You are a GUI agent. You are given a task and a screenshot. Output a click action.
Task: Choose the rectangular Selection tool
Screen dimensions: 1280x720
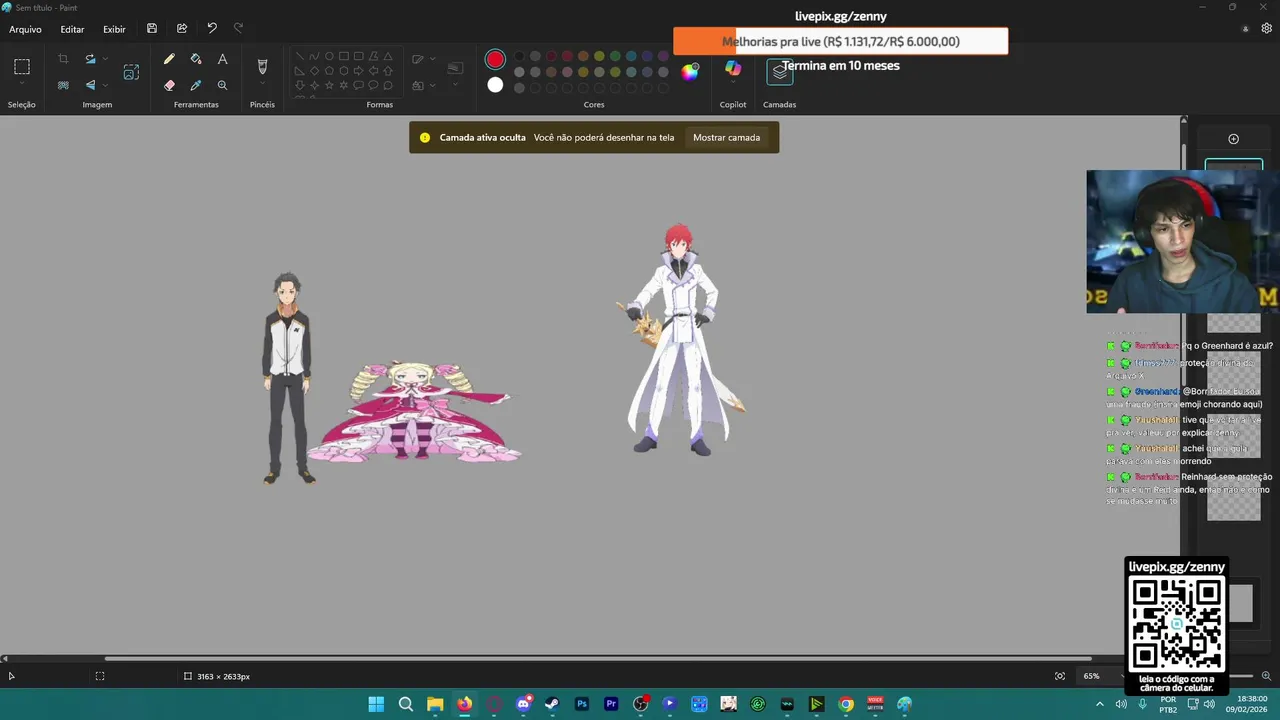coord(21,67)
